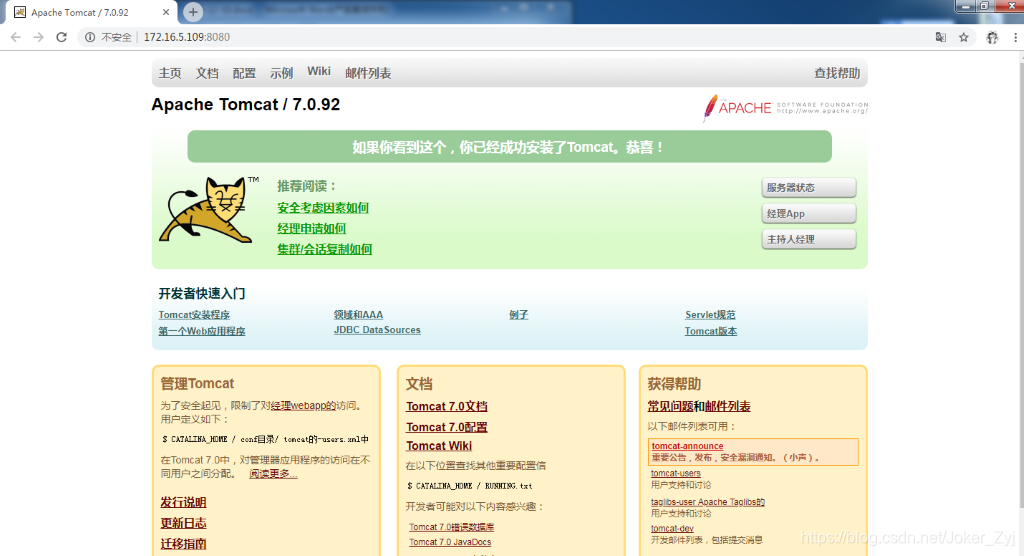1024x556 pixels.
Task: Open the 更新日志 link
Action: (184, 523)
